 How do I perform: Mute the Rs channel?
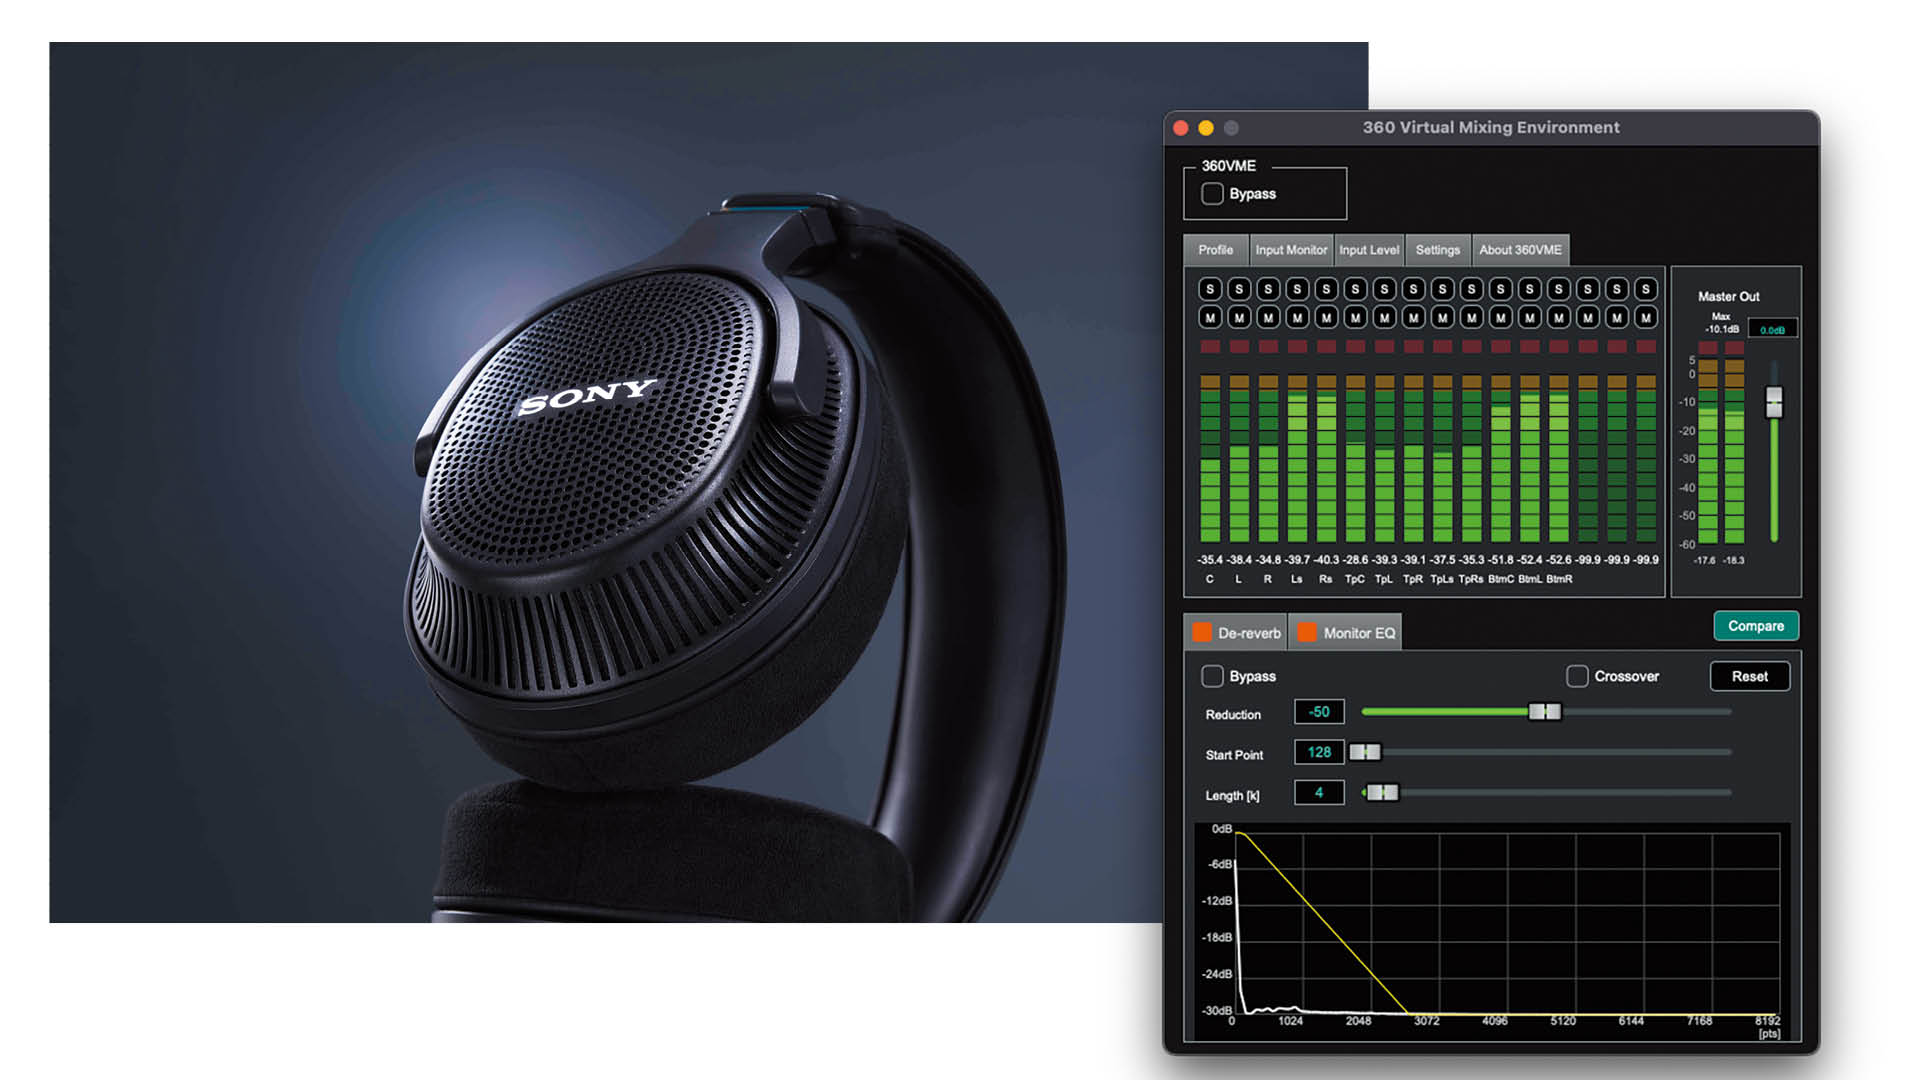click(1326, 317)
